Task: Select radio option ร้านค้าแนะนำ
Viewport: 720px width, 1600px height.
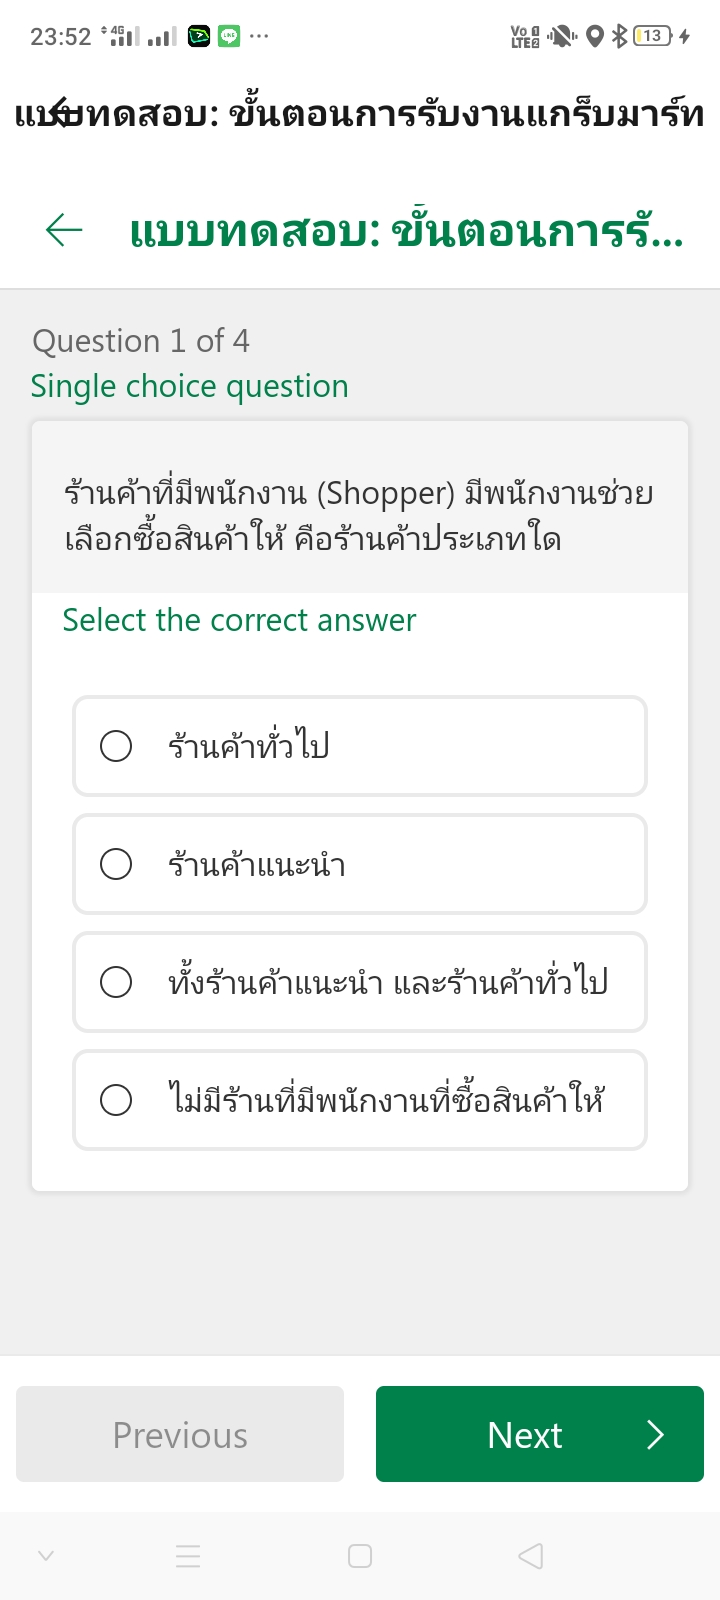Action: (x=116, y=864)
